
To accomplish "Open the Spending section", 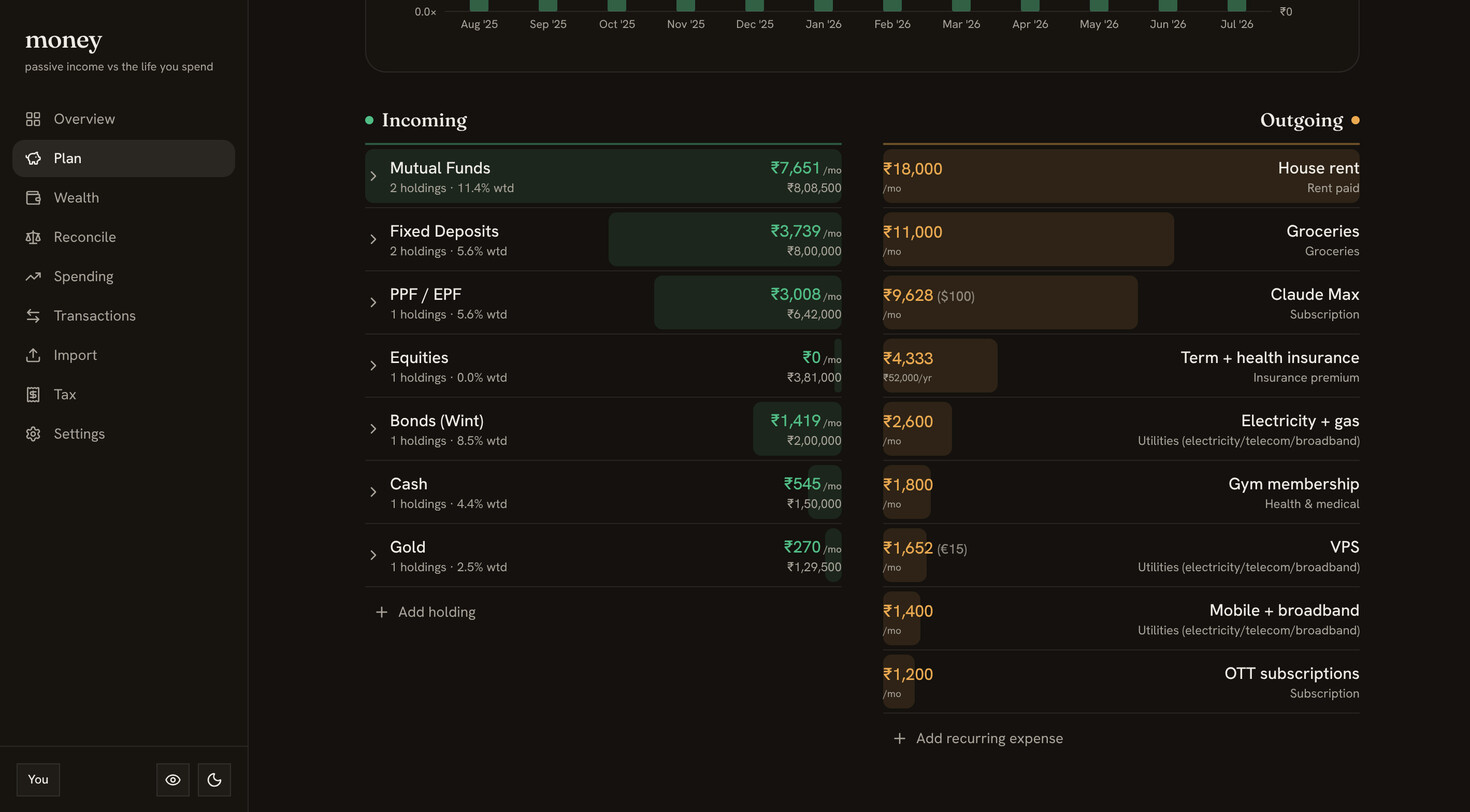I will [x=124, y=276].
